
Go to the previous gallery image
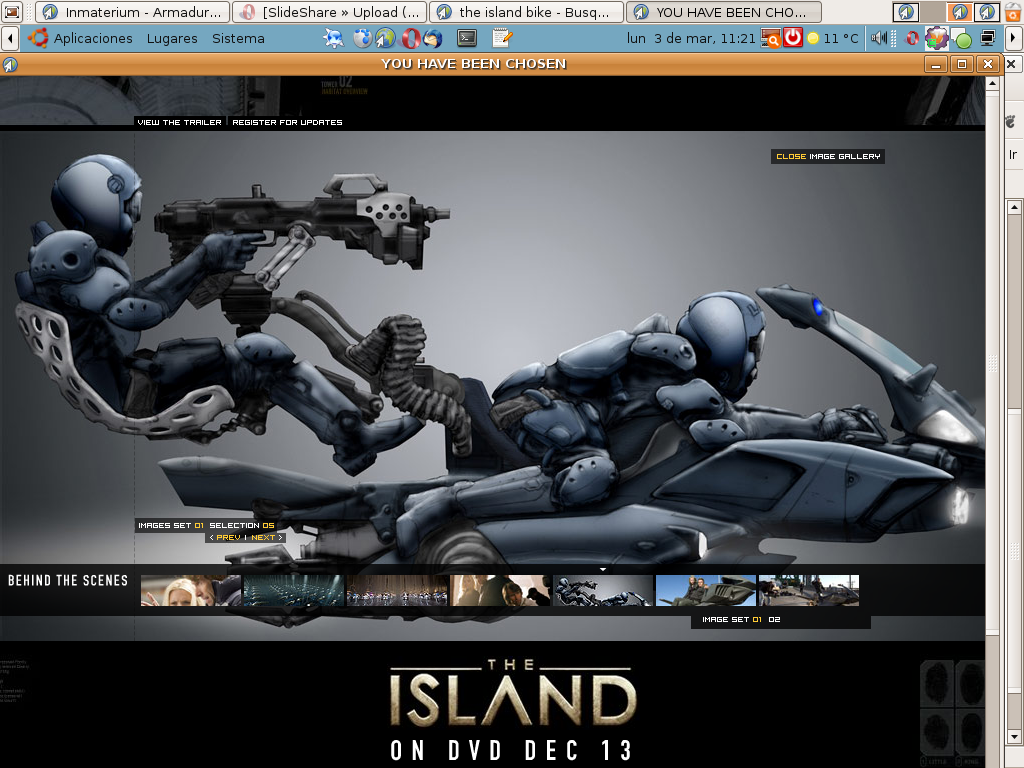click(225, 538)
